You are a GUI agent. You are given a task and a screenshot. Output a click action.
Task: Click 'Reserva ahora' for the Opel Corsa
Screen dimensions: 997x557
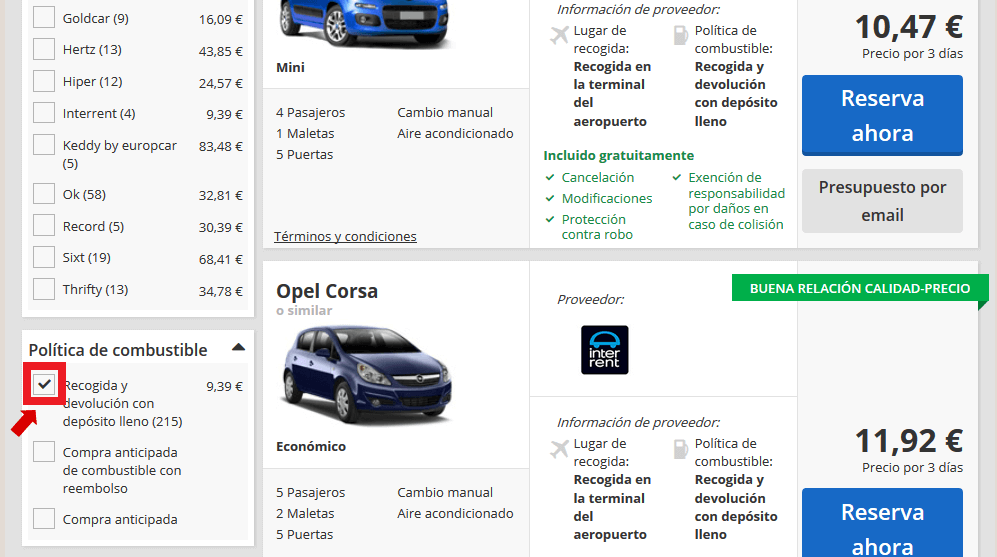(x=882, y=523)
